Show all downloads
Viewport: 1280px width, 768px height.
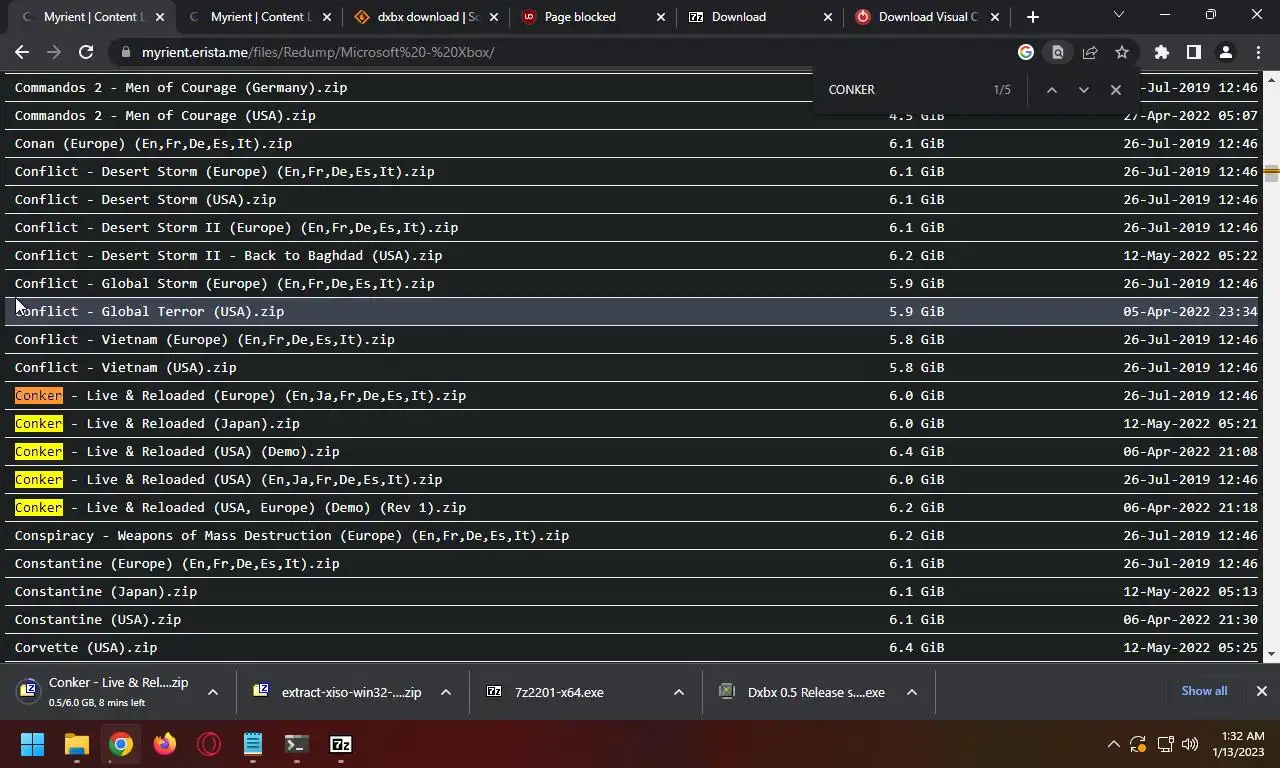[1204, 691]
